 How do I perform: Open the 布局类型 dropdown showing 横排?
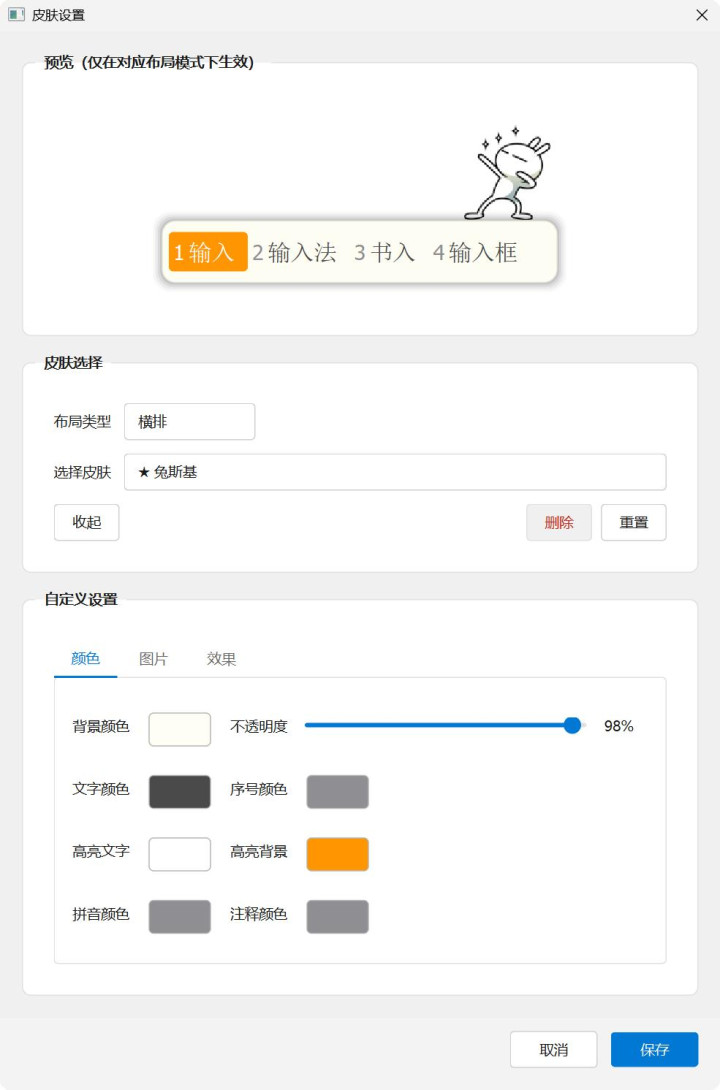(x=189, y=422)
